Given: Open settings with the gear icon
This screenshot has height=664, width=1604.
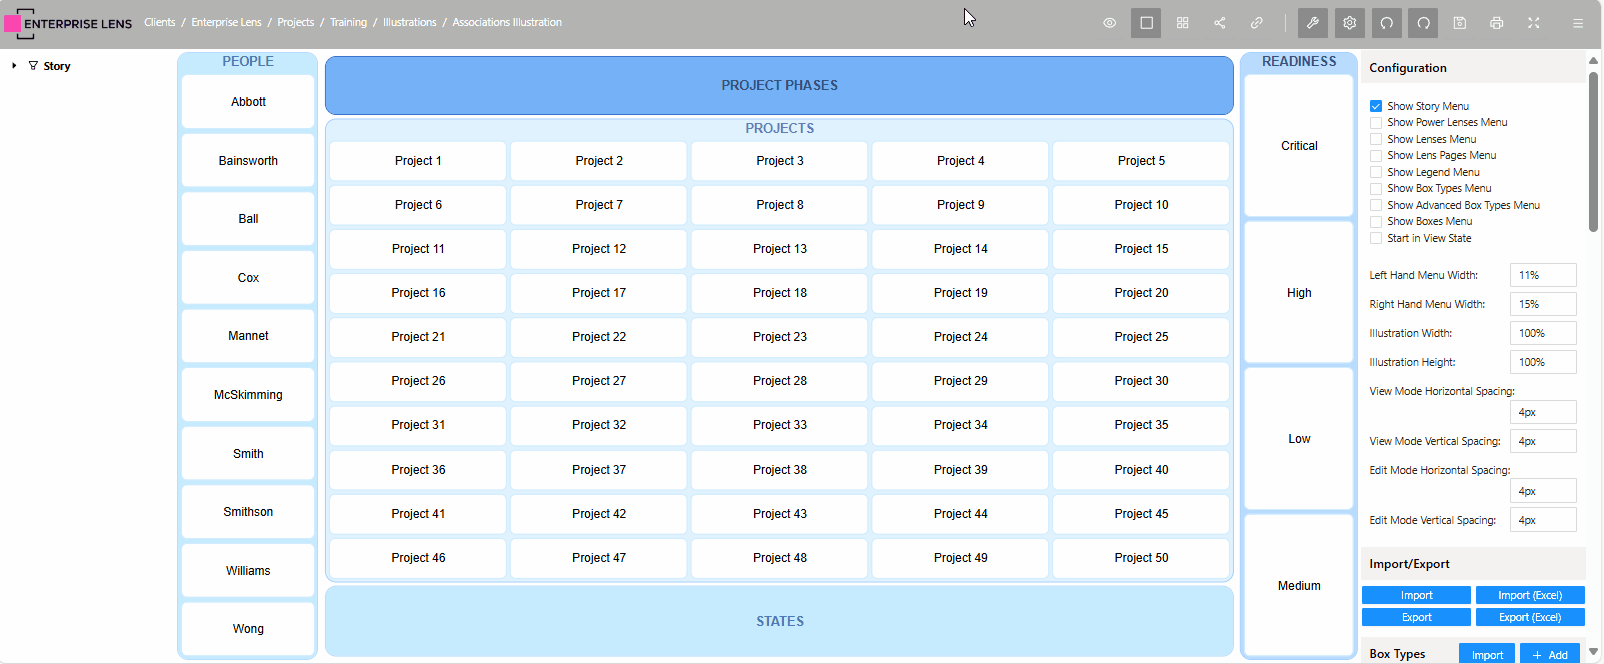Looking at the screenshot, I should click(x=1350, y=23).
